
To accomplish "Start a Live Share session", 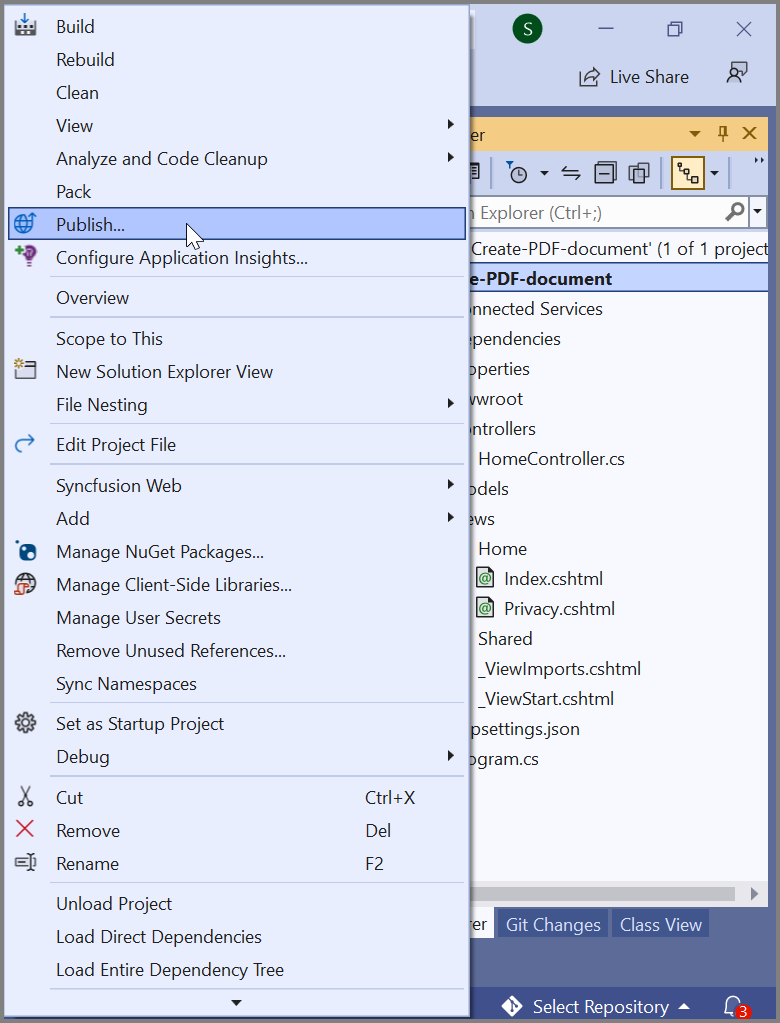I will 634,76.
